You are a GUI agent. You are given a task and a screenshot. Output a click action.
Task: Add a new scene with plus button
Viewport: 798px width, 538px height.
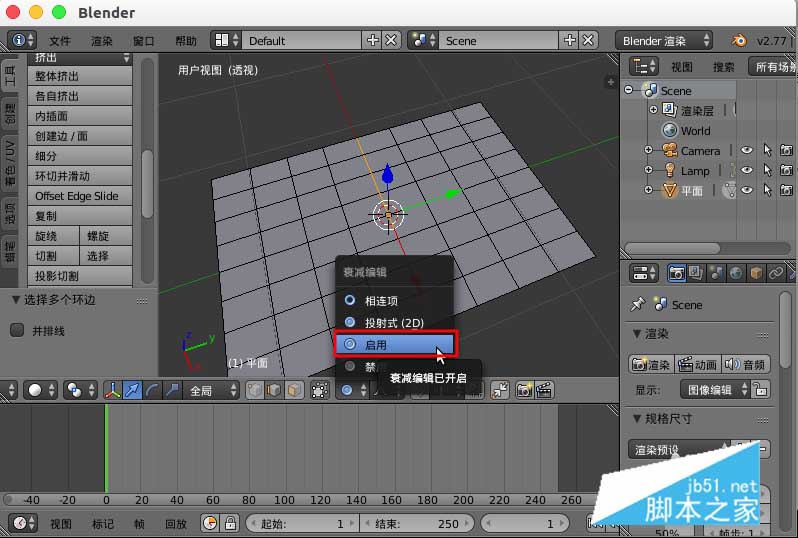pyautogui.click(x=569, y=40)
